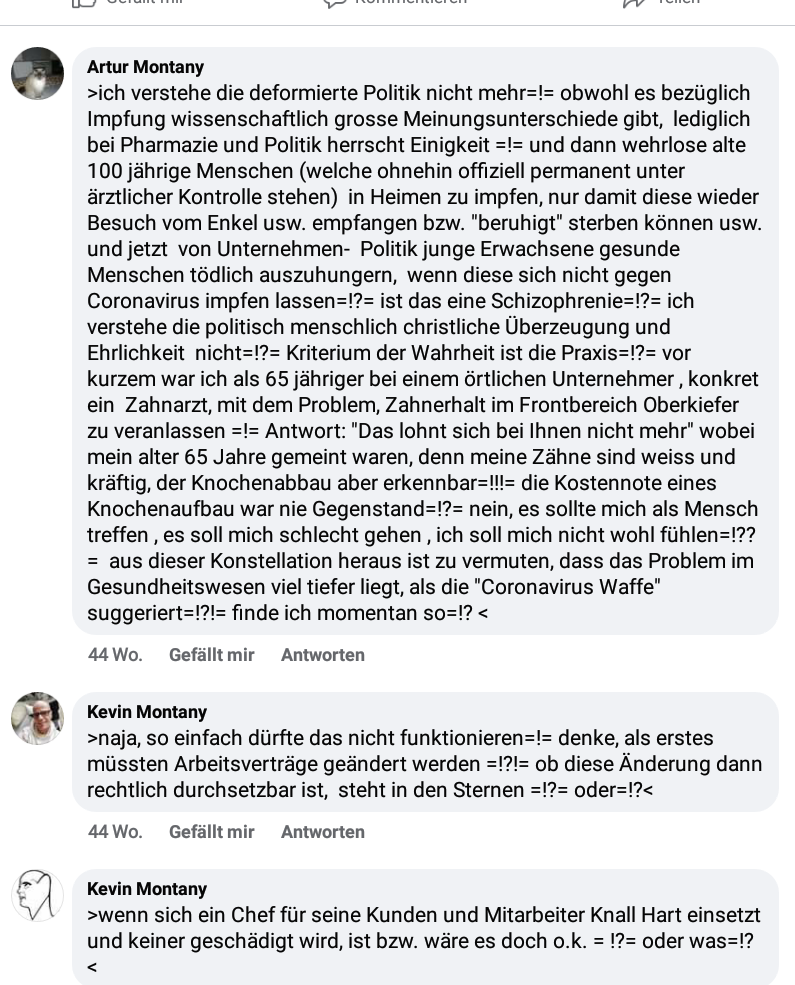Viewport: 795px width, 985px height.
Task: Reply to Artur Montany's comment via Antworten
Action: coord(322,655)
